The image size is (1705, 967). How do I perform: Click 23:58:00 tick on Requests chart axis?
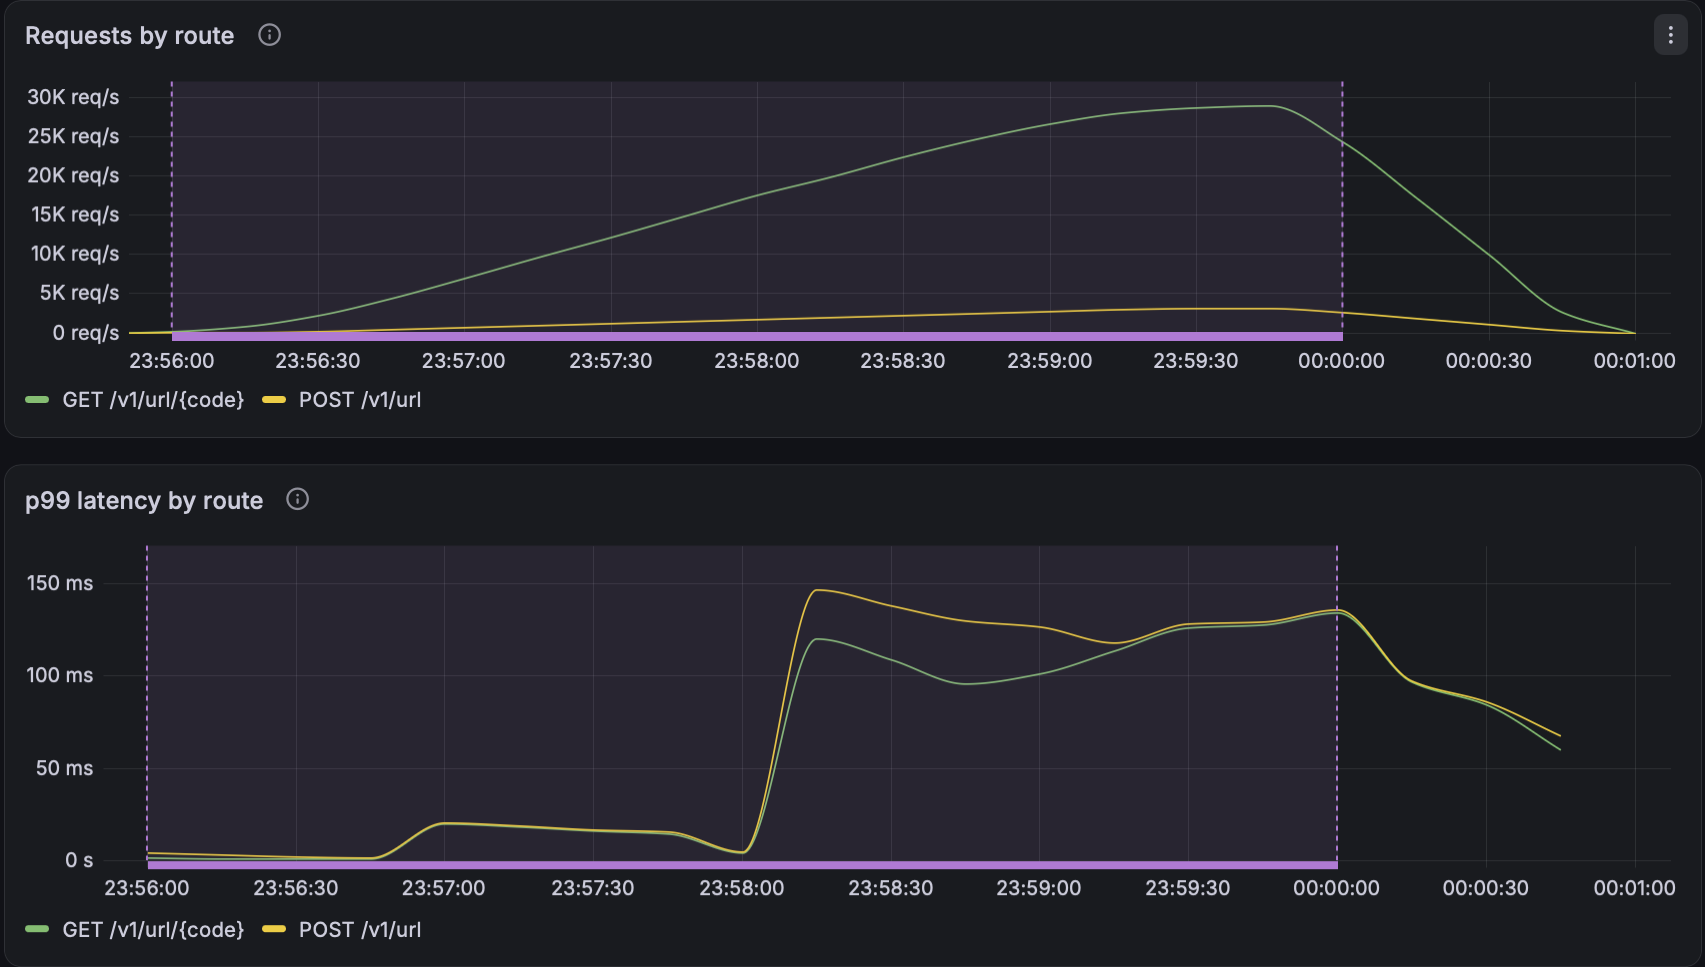coord(757,361)
